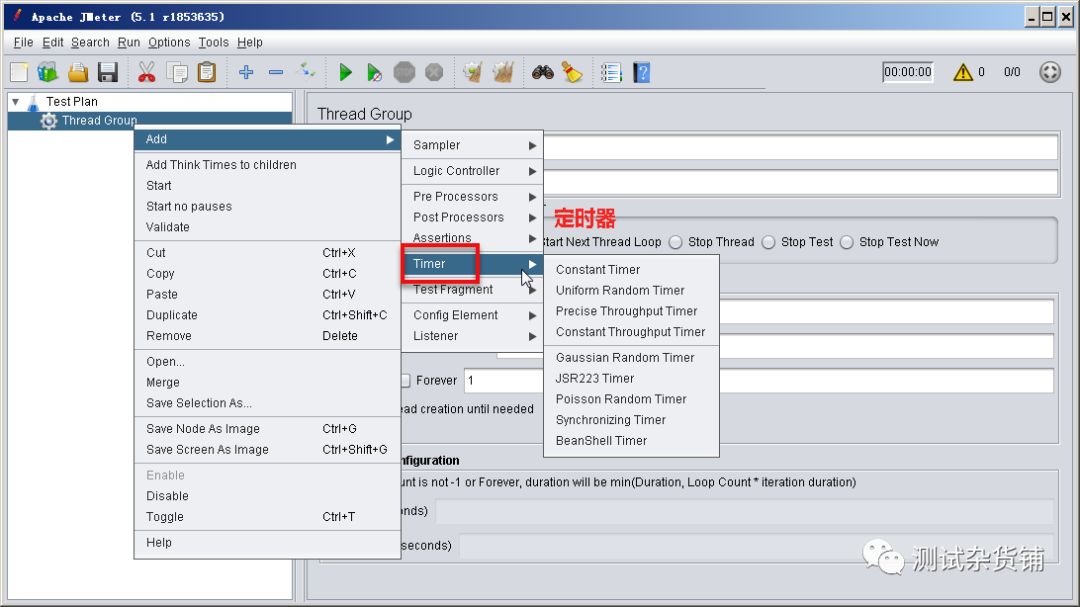
Task: Click the Copy icon in the toolbar
Action: 177,72
